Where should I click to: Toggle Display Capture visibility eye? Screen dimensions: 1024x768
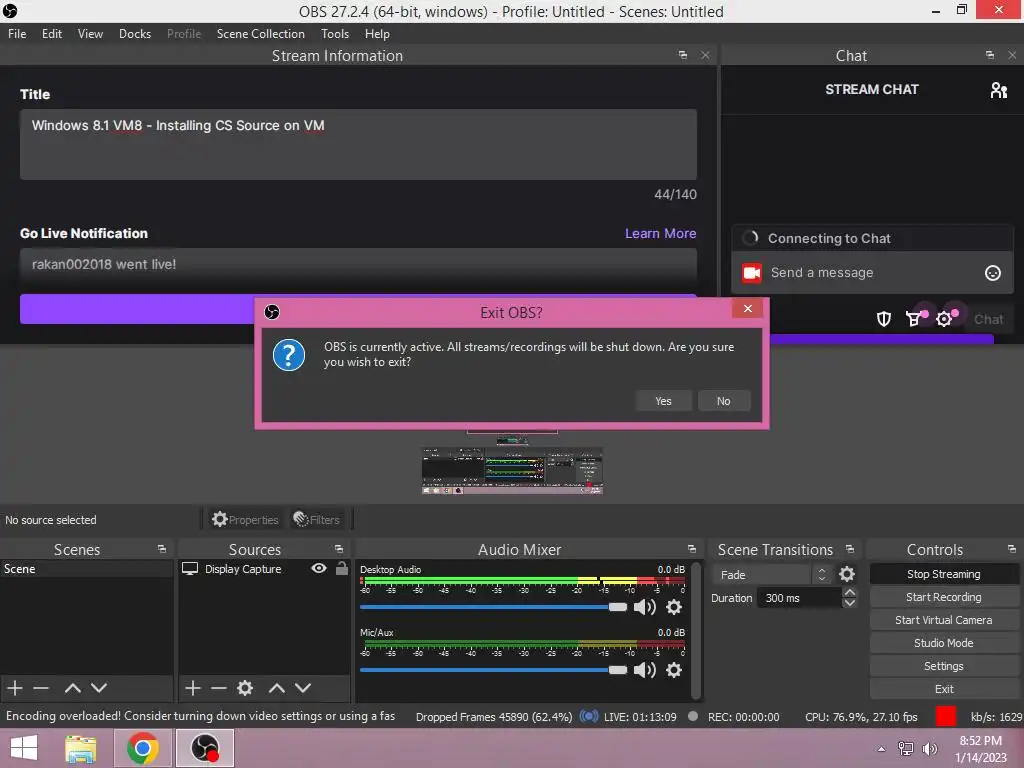[x=319, y=568]
